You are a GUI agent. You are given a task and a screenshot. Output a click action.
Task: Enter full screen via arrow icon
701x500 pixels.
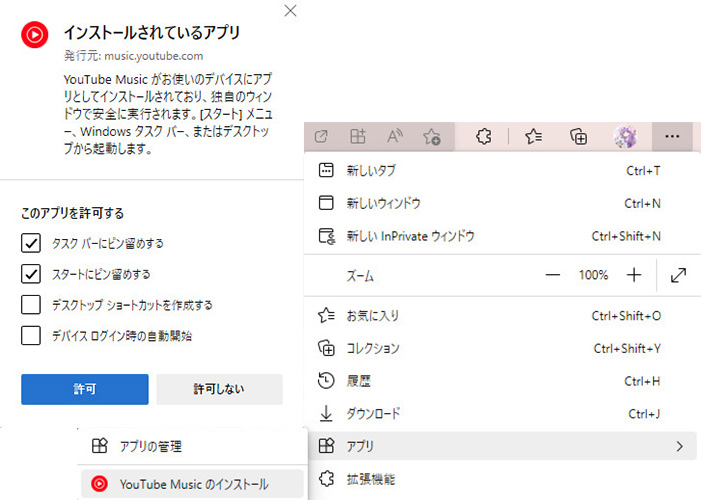point(678,275)
